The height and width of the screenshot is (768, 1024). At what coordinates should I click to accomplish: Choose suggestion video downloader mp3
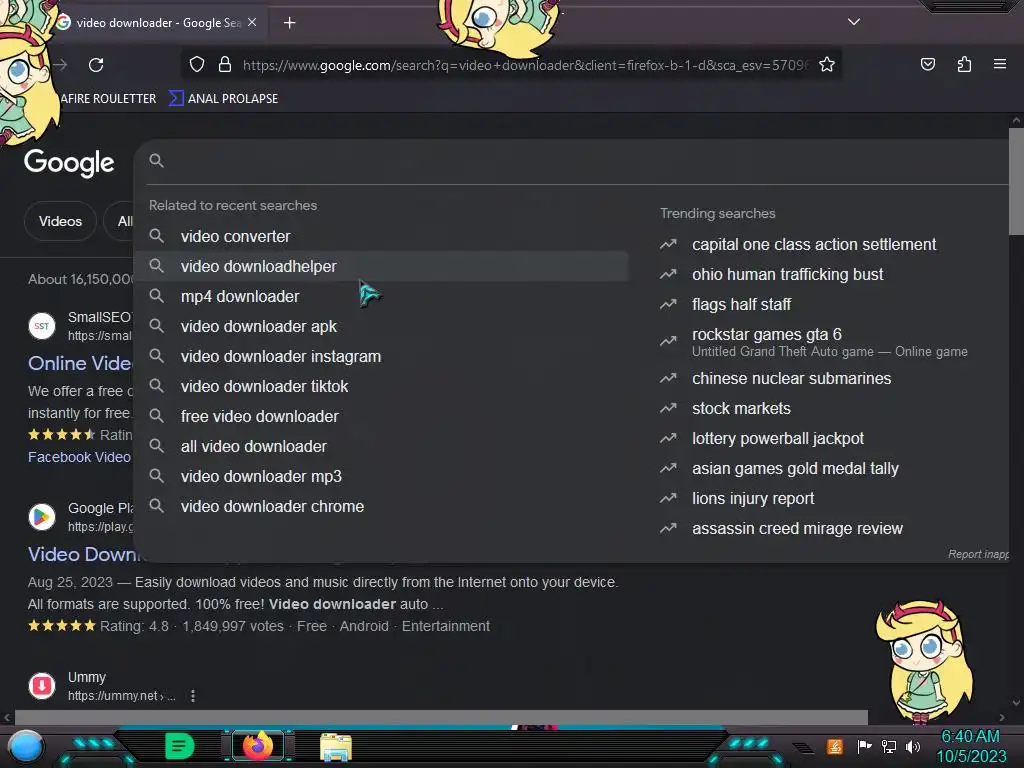pos(381,477)
